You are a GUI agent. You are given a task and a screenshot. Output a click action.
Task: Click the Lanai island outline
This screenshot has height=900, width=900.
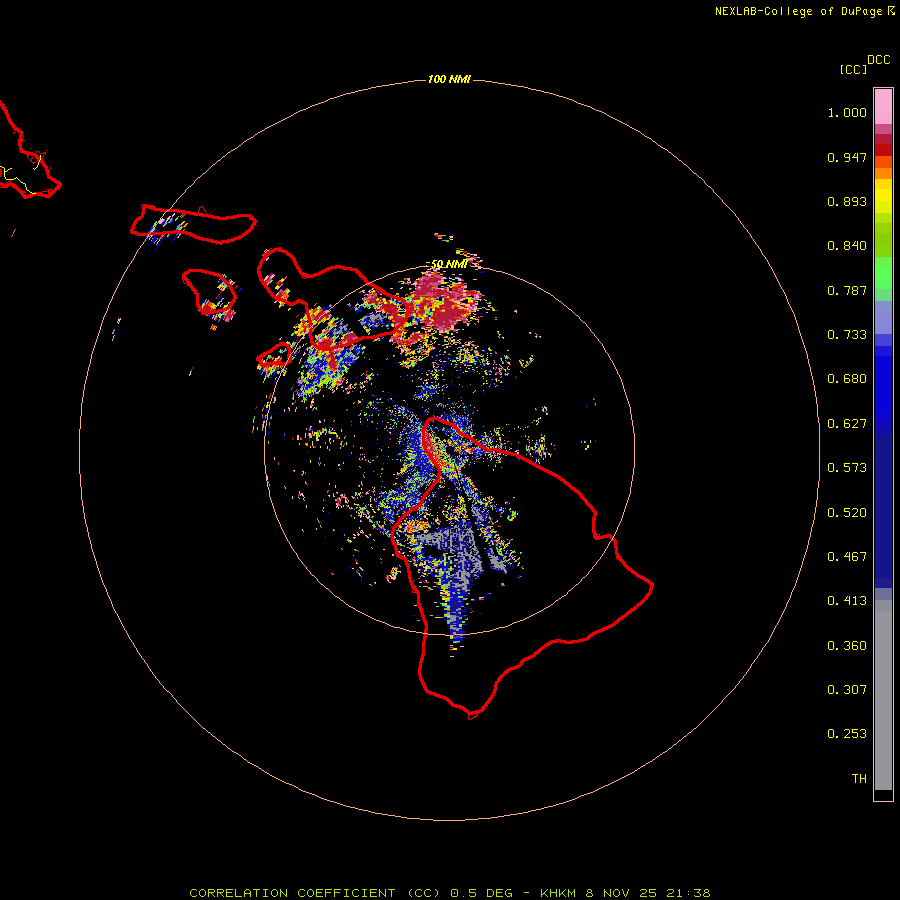click(209, 292)
